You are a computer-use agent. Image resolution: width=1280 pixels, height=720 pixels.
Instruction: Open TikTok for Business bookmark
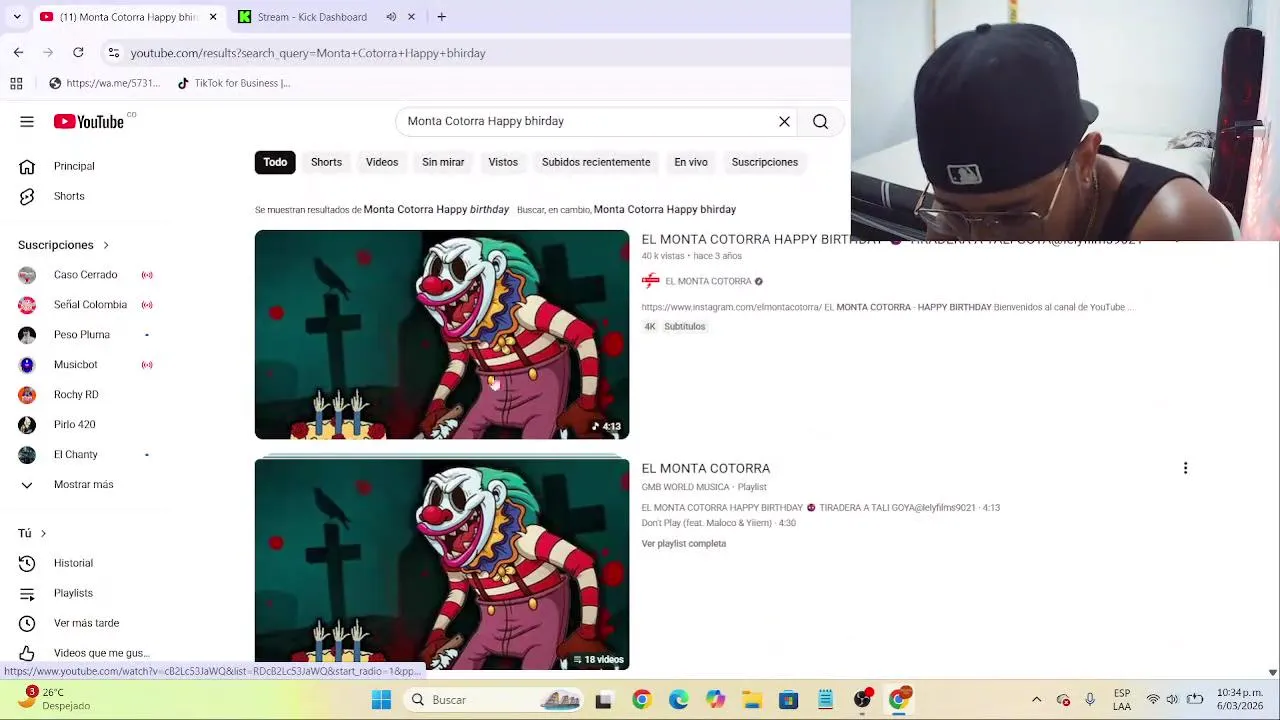(x=233, y=84)
